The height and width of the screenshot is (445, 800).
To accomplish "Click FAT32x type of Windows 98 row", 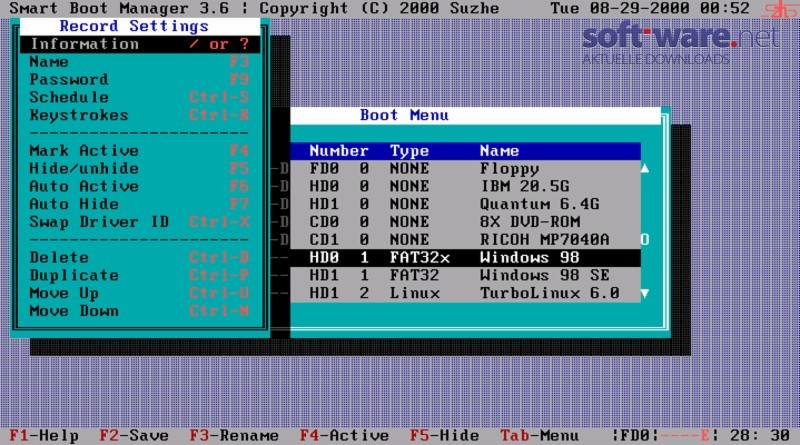I will [419, 258].
